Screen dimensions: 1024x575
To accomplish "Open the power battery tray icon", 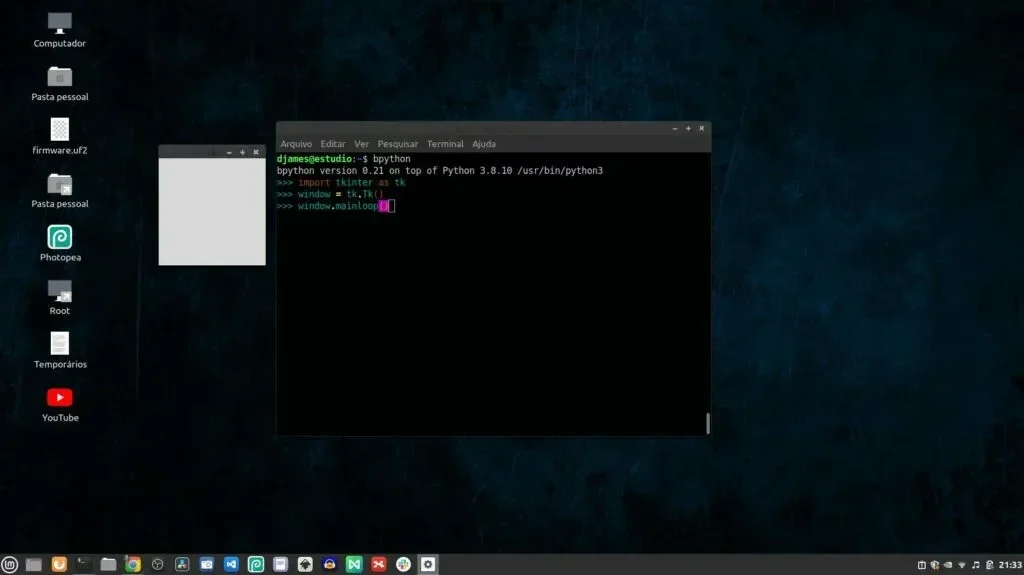I will click(x=989, y=565).
